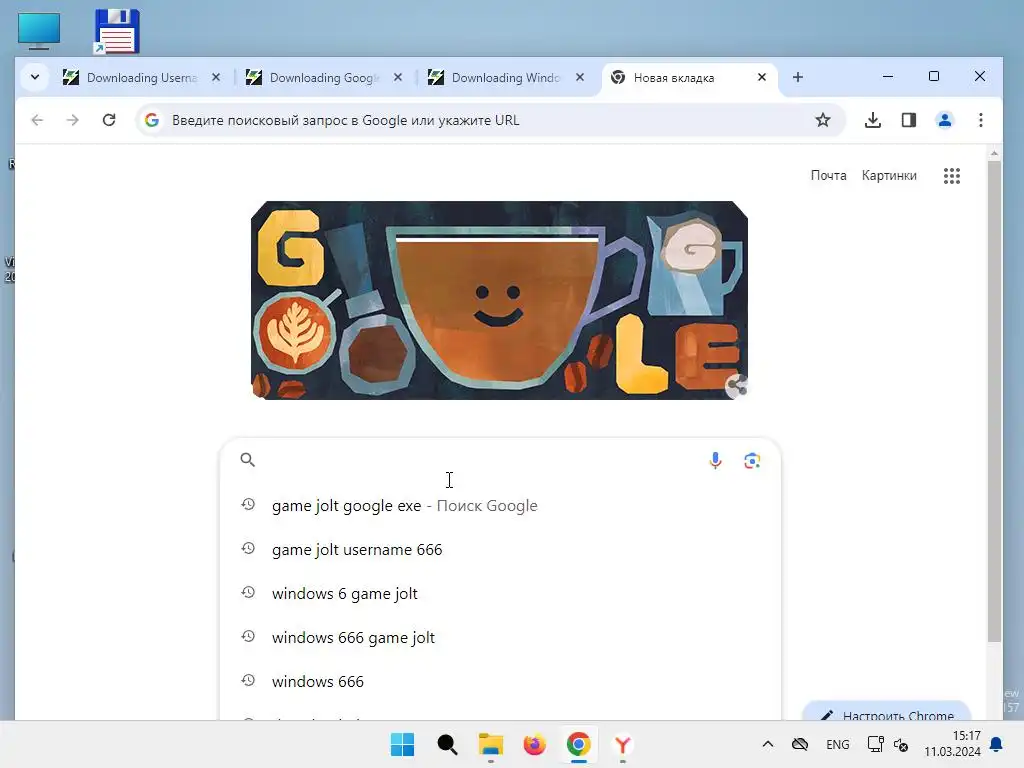Screen dimensions: 1024x768
Task: Click the search magnifier in the Google box
Action: pos(248,460)
